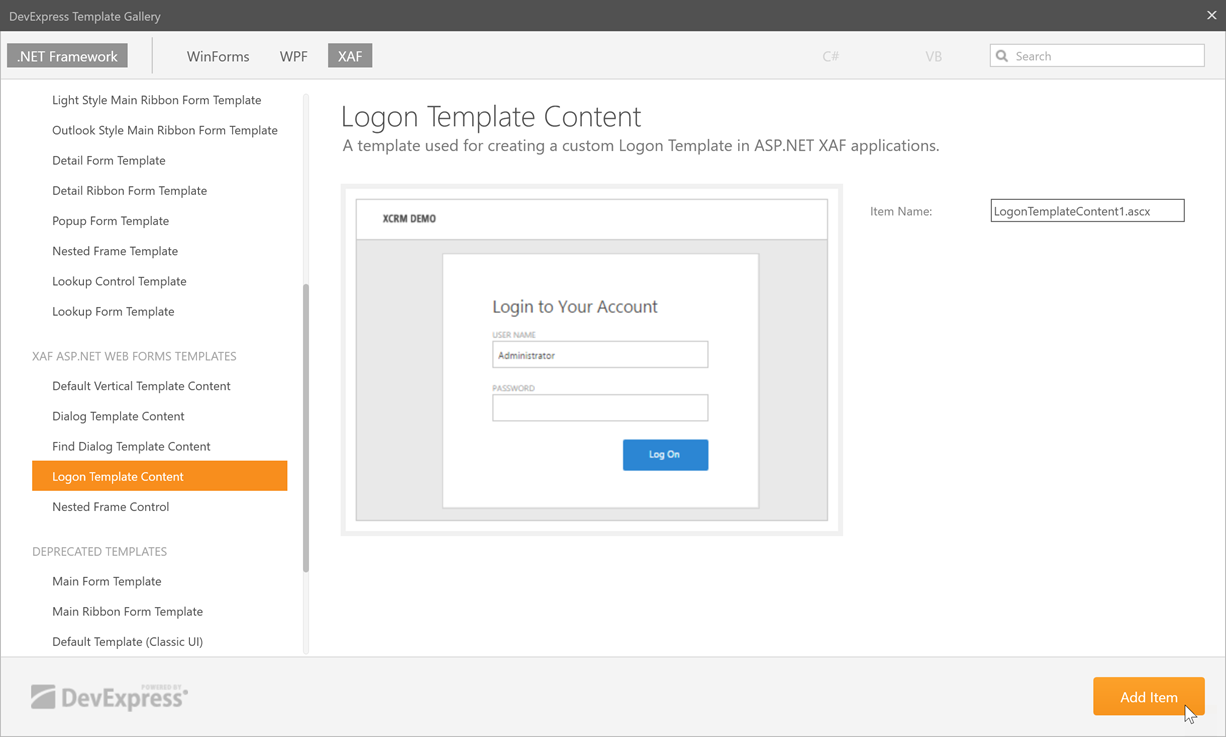Select the .NET Framework platform button
This screenshot has width=1226, height=738.
pos(68,56)
